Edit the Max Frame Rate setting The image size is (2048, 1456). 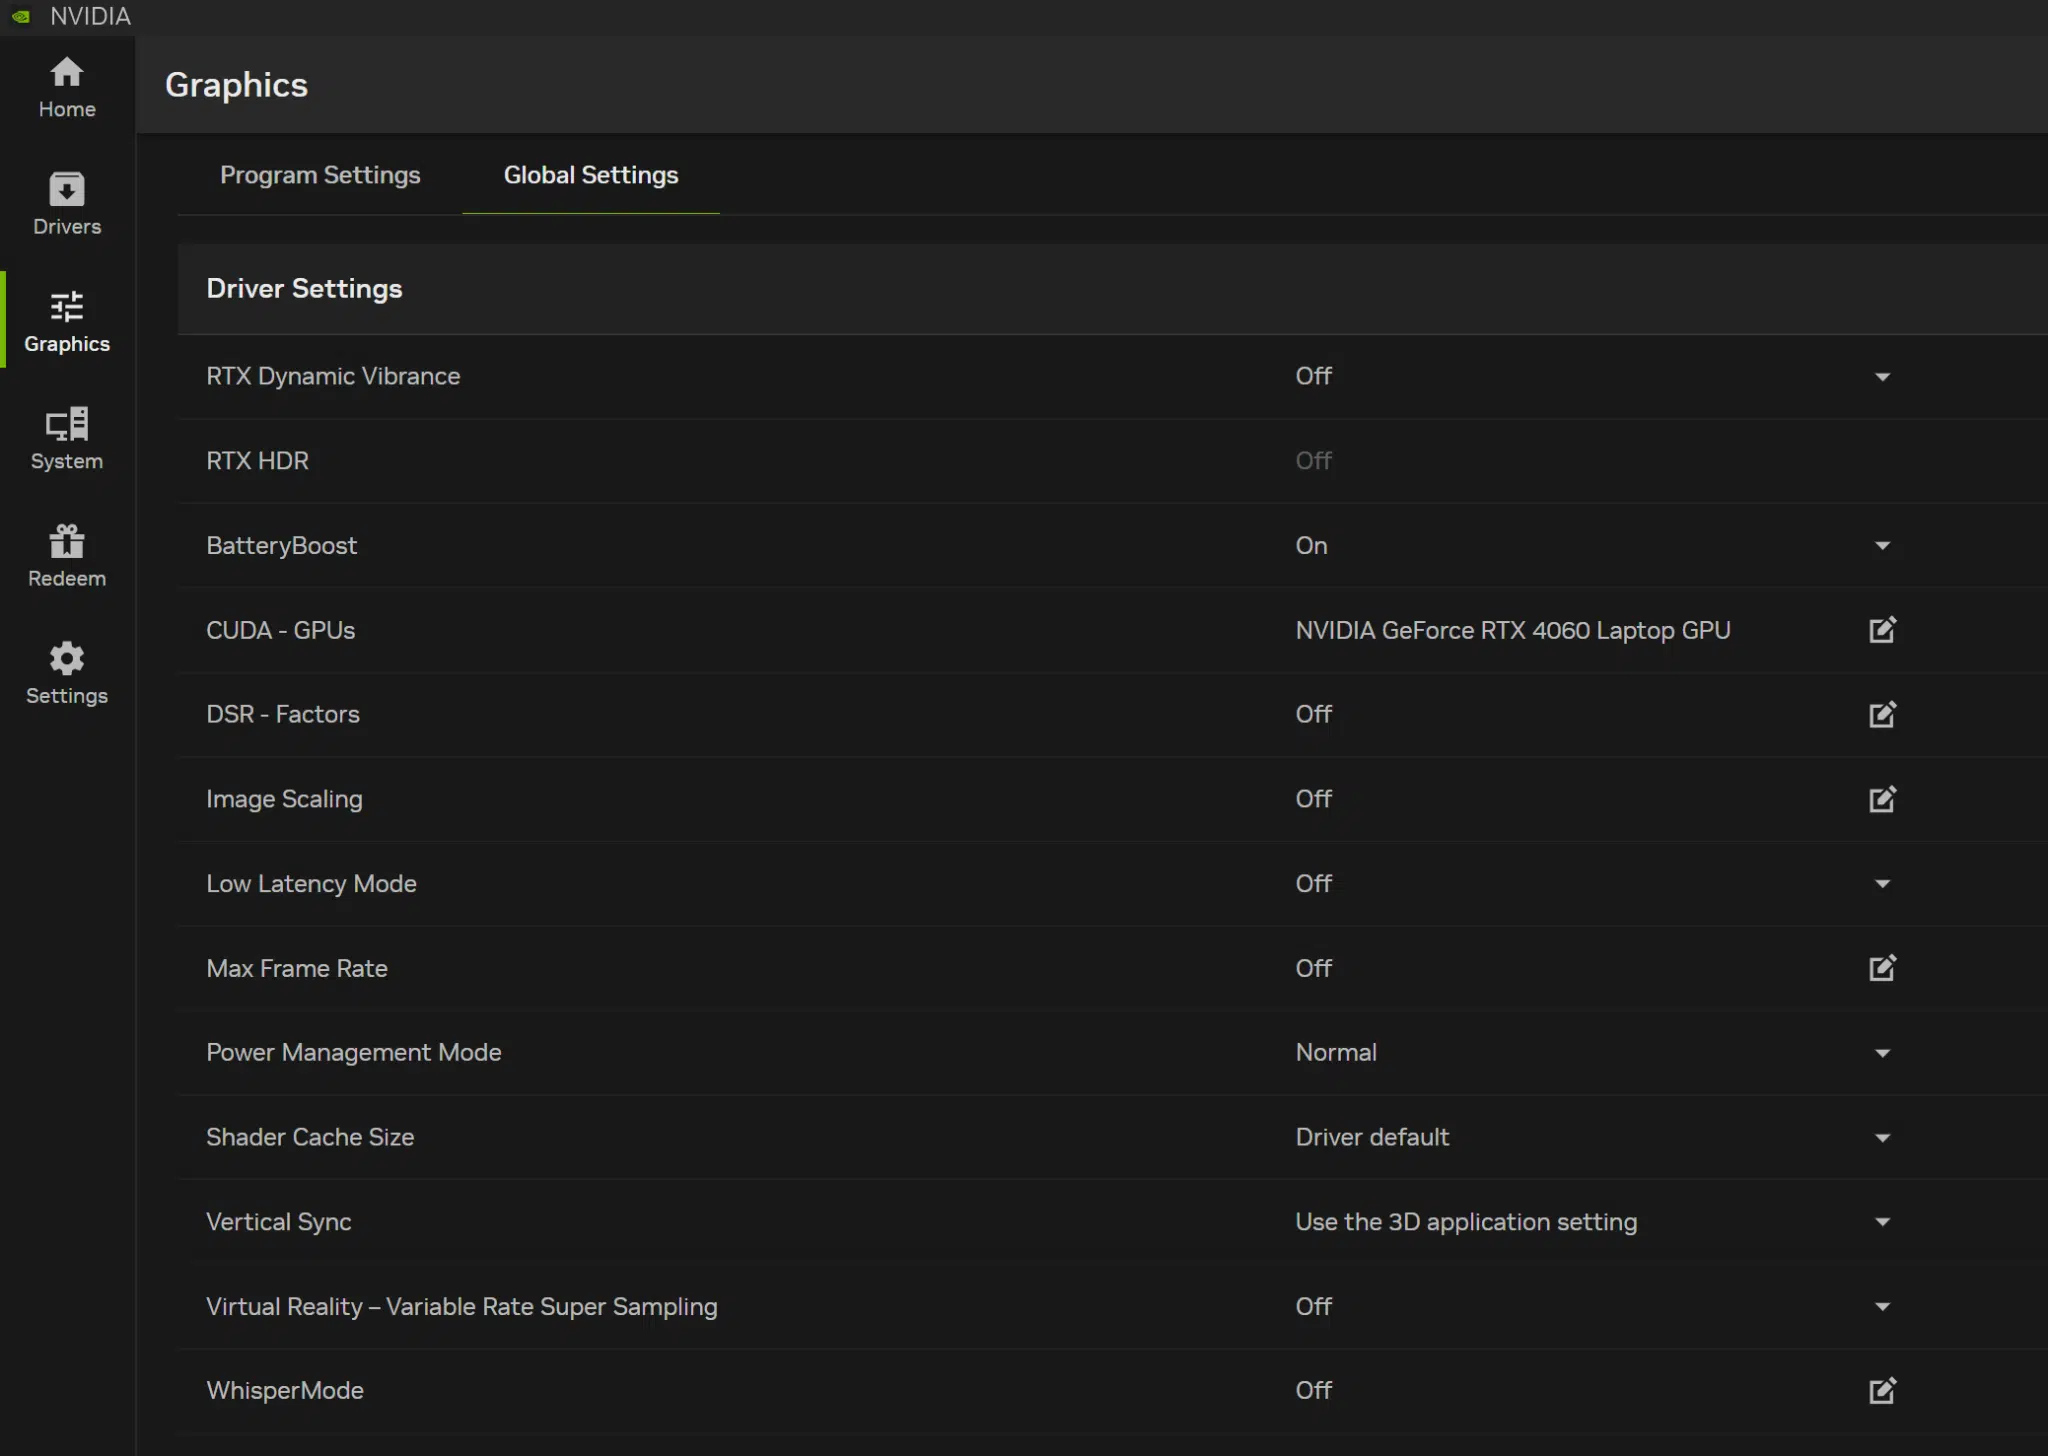coord(1882,968)
